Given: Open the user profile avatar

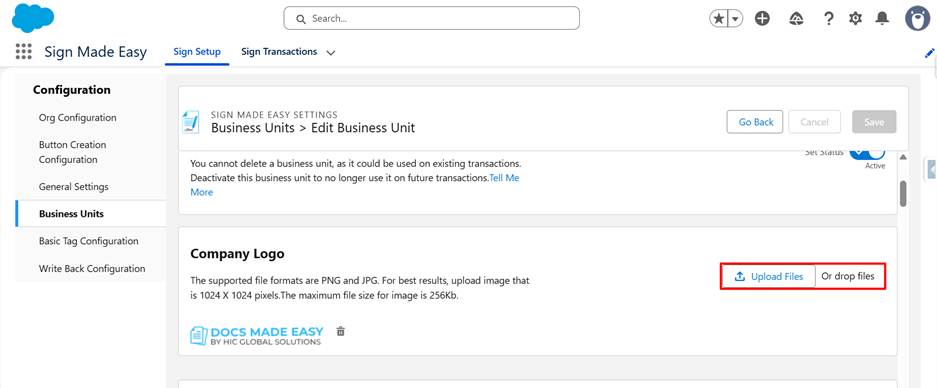Looking at the screenshot, I should 917,19.
